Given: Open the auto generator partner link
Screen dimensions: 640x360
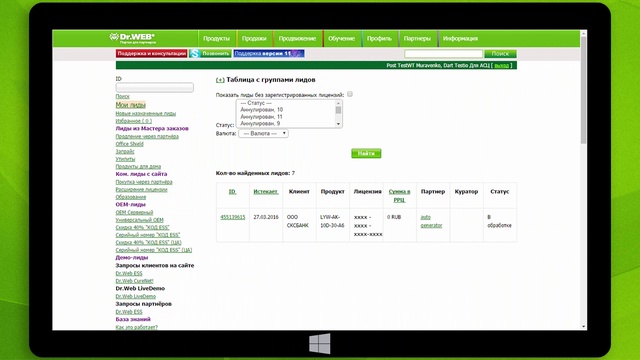Looking at the screenshot, I should click(431, 221).
